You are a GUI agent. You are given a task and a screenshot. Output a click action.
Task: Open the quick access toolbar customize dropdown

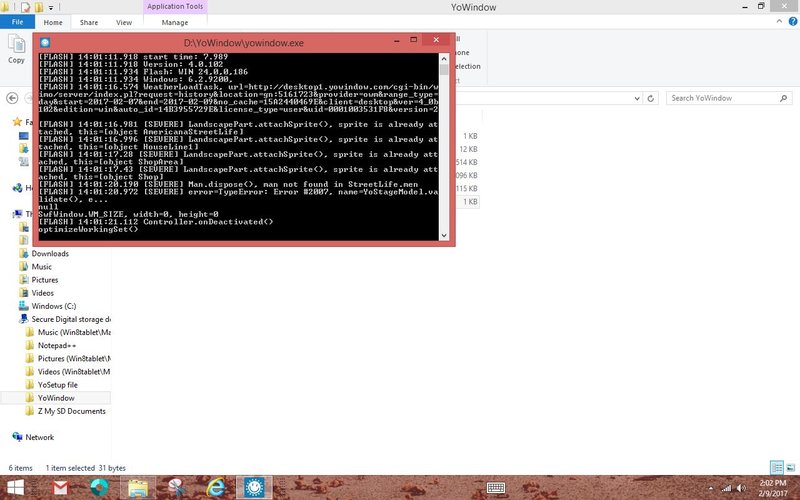51,8
